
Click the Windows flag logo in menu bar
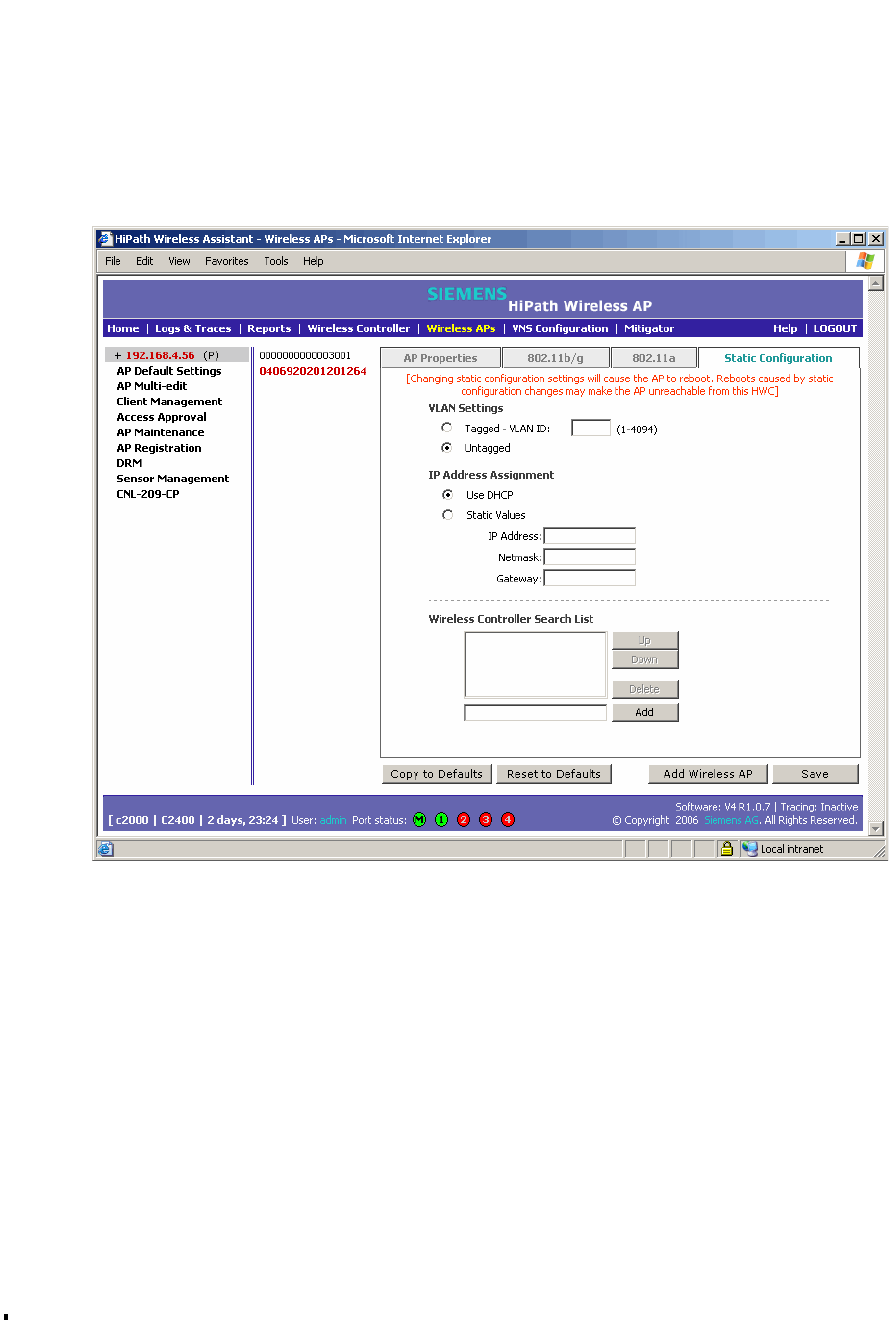point(865,260)
